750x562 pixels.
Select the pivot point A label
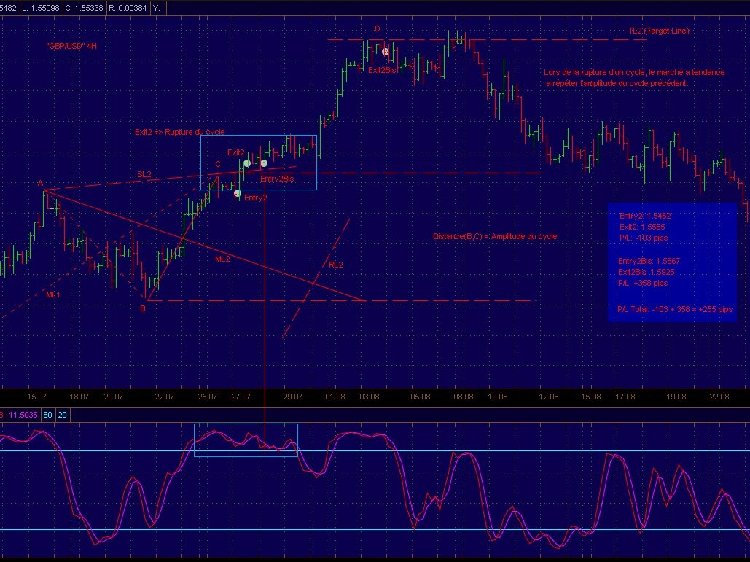[40, 183]
